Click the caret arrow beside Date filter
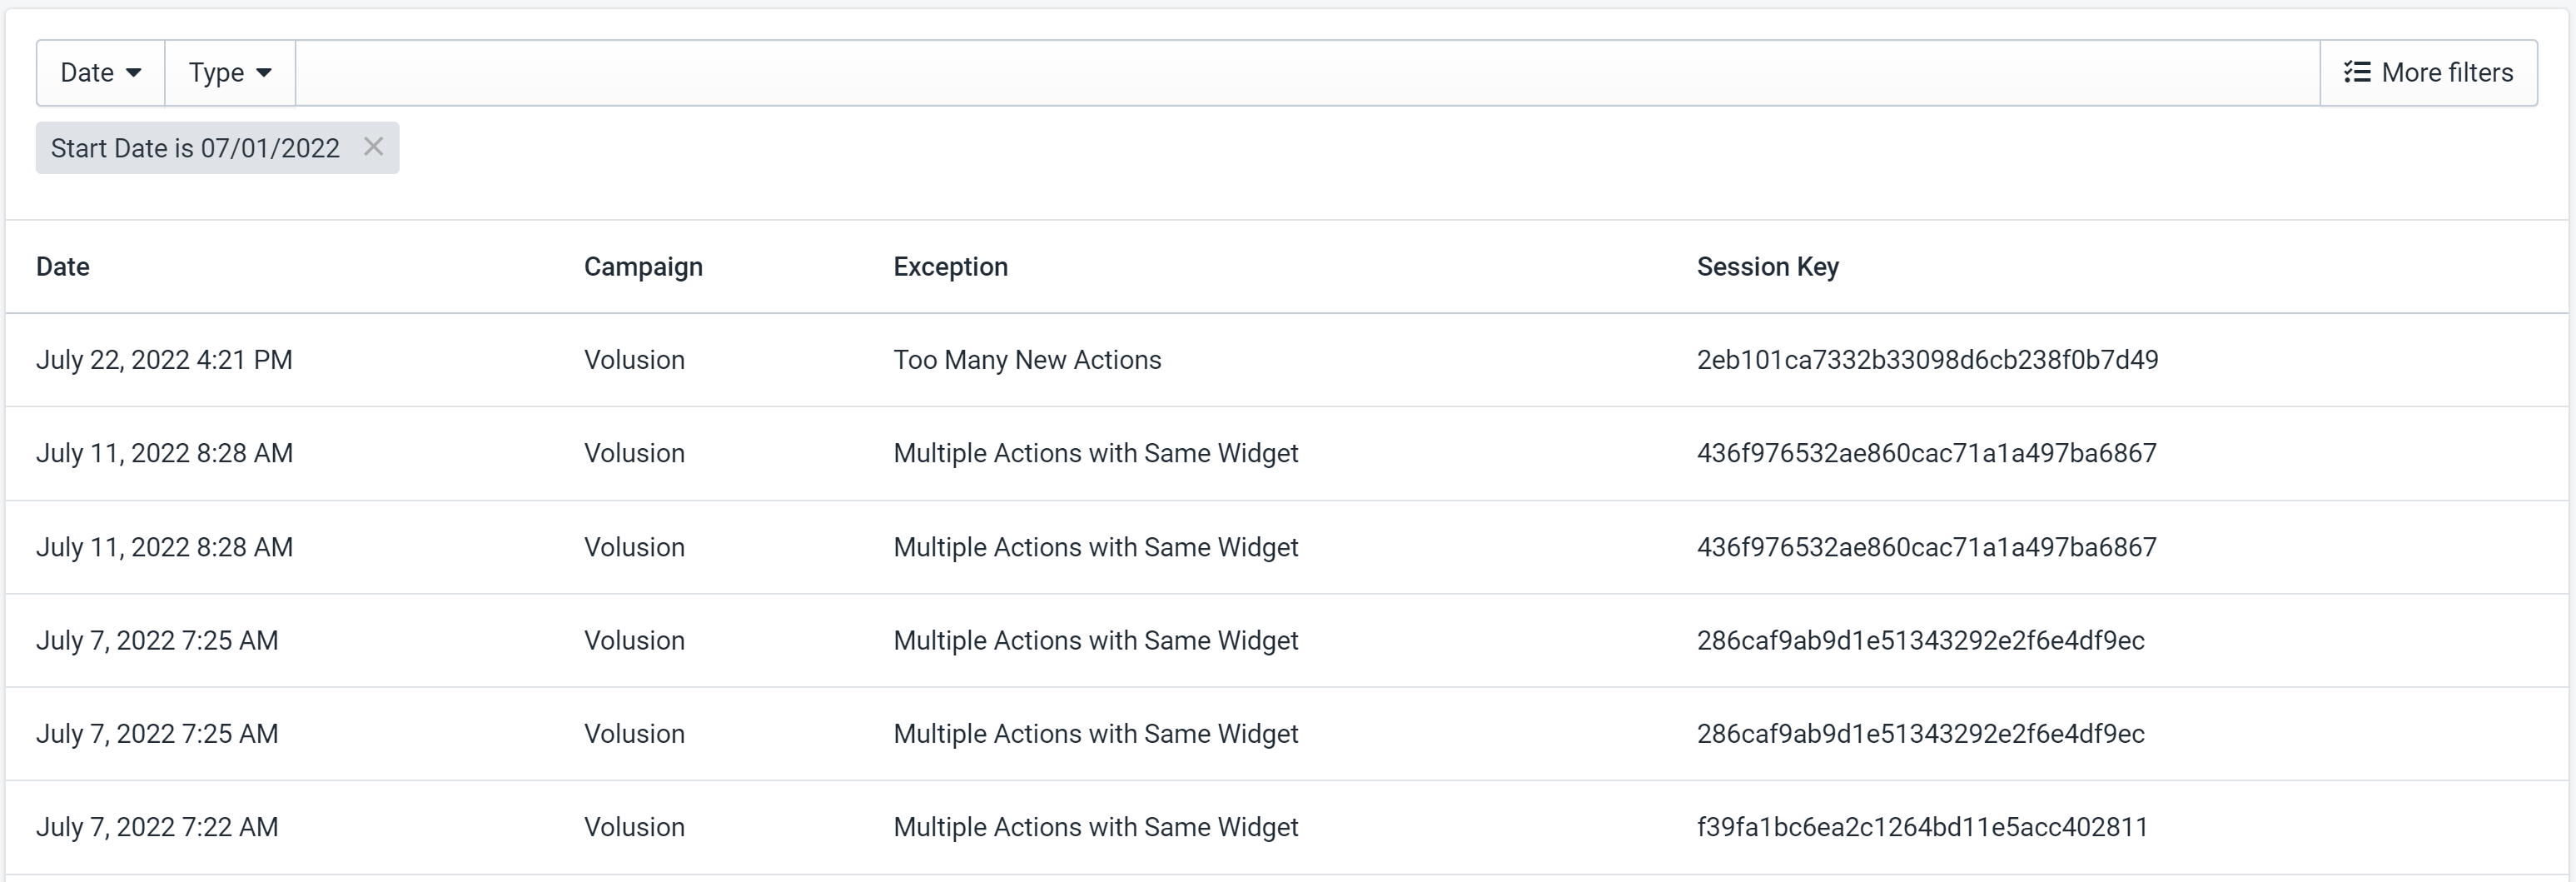This screenshot has width=2576, height=882. coord(133,73)
